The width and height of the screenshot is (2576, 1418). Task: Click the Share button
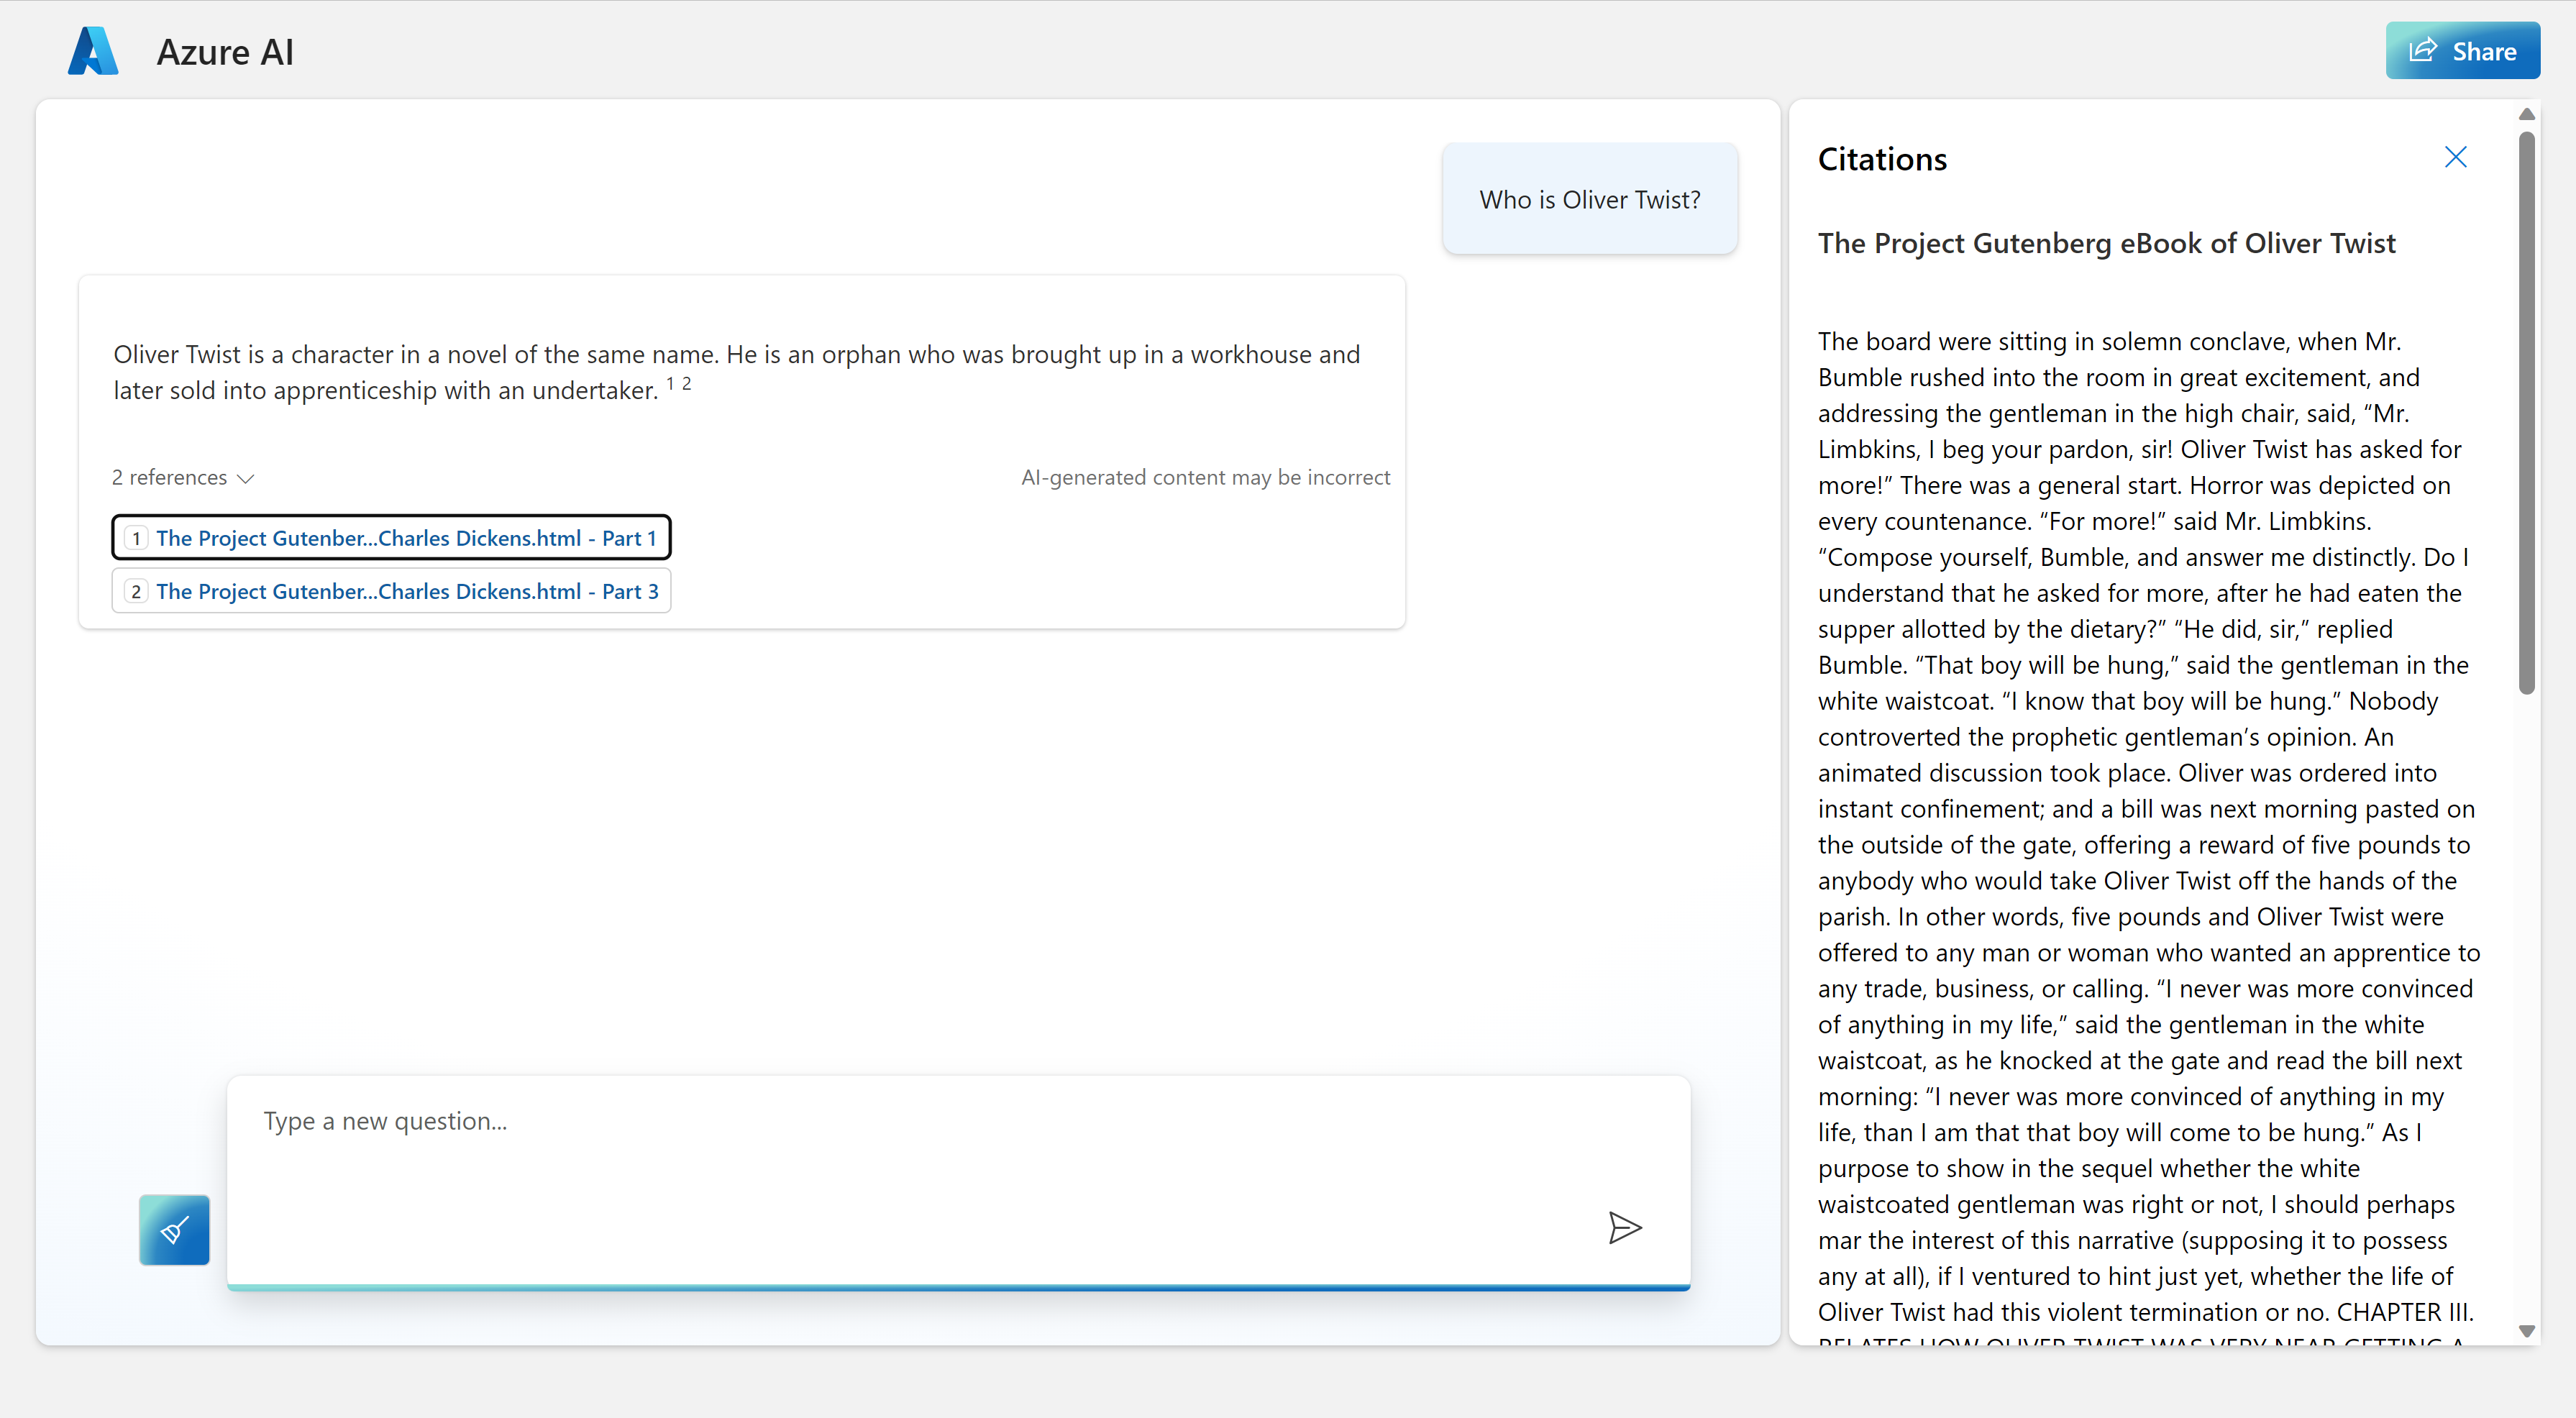pos(2462,51)
